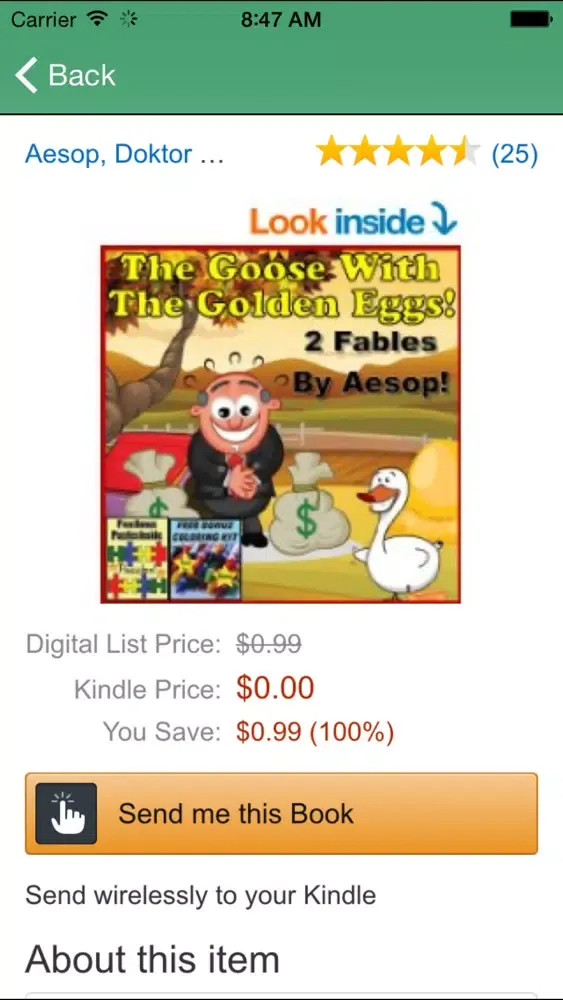Tap the Send wirelessly to your Kindle text
Screen dimensions: 563x1000
[200, 895]
